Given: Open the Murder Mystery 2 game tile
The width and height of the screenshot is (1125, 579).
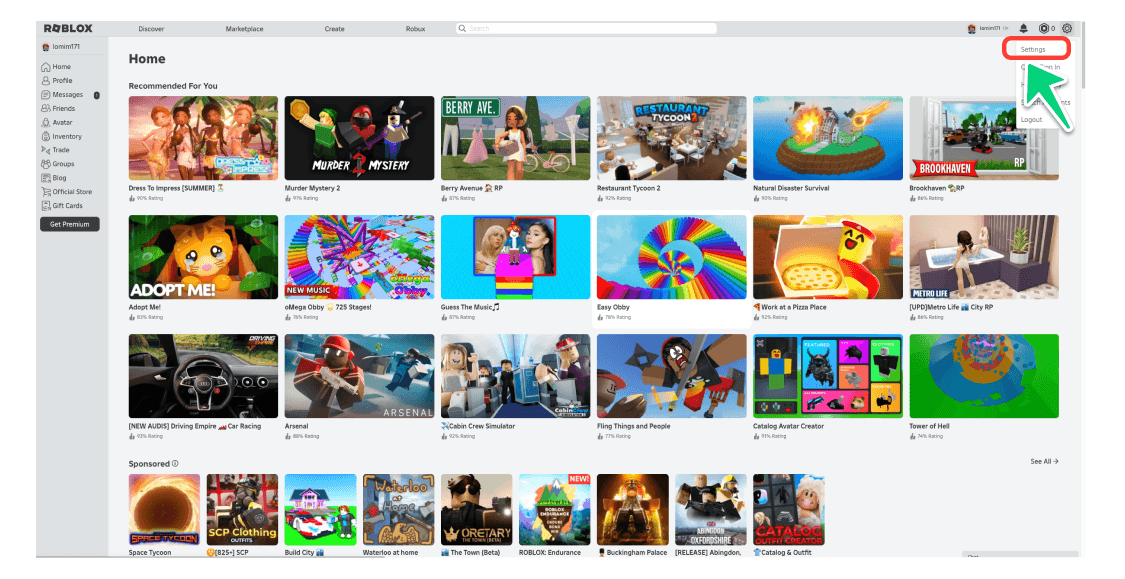Looking at the screenshot, I should click(359, 138).
